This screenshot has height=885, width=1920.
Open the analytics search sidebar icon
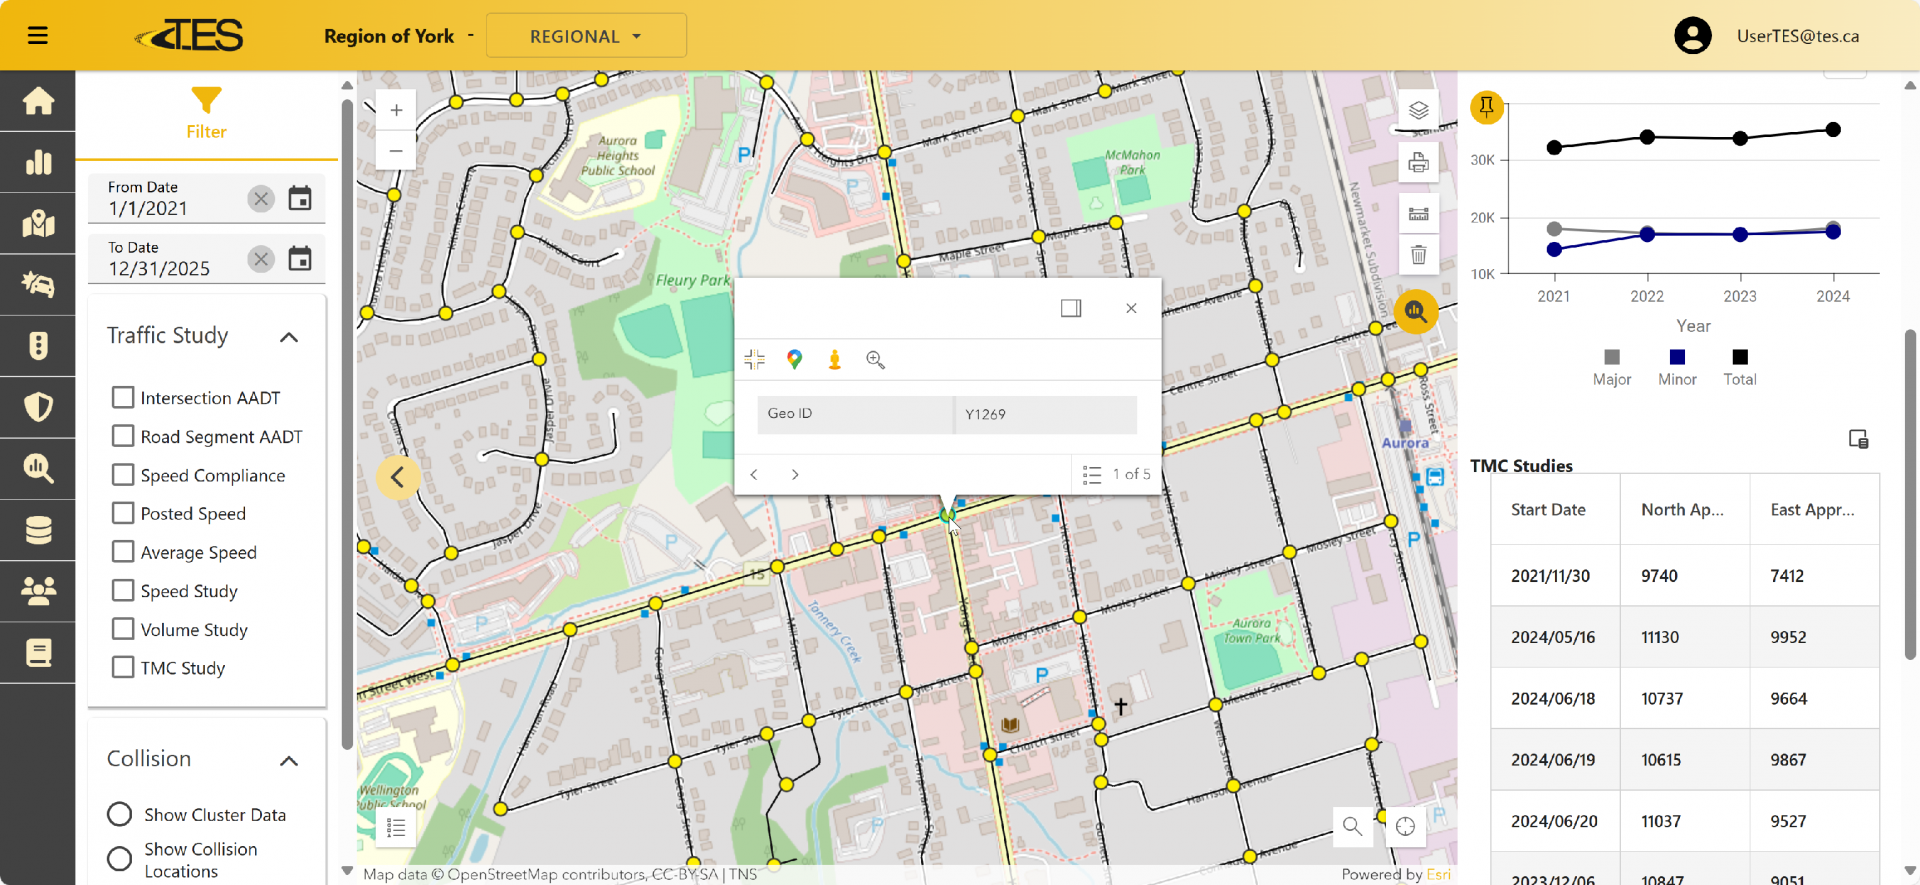click(38, 469)
